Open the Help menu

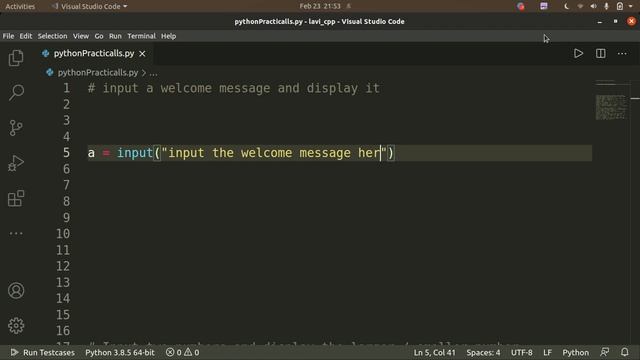(x=168, y=36)
